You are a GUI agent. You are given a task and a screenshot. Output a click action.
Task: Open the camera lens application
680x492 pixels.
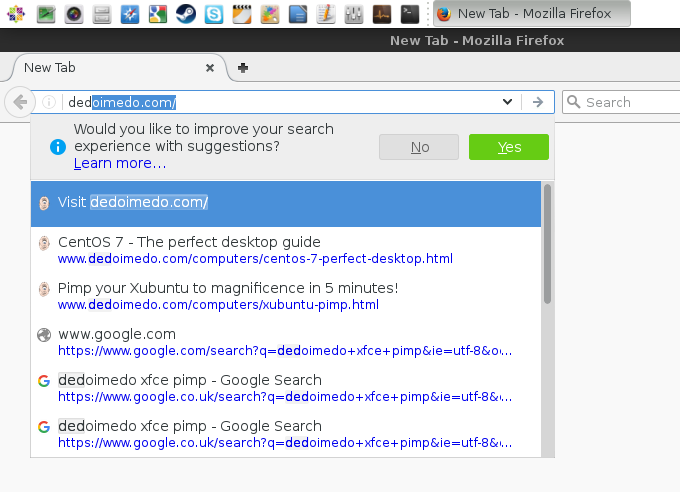tap(74, 14)
